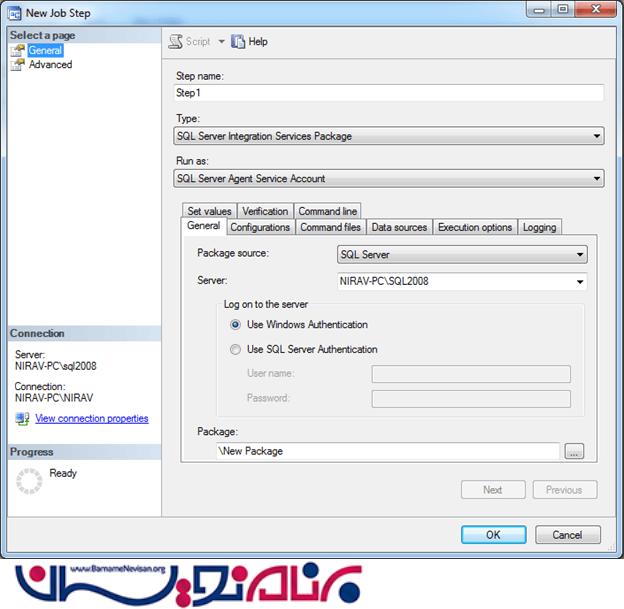Open the Package source dropdown
This screenshot has height=609, width=624.
(462, 254)
